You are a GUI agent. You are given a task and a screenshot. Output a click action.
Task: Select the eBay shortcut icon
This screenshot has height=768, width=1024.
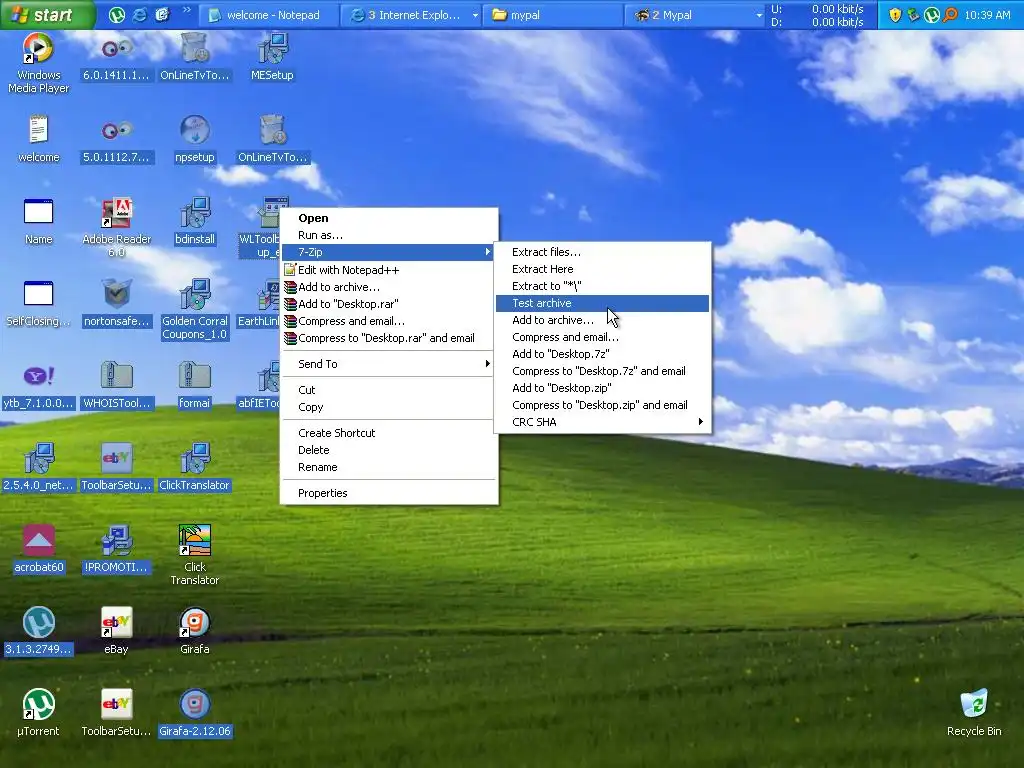(116, 622)
